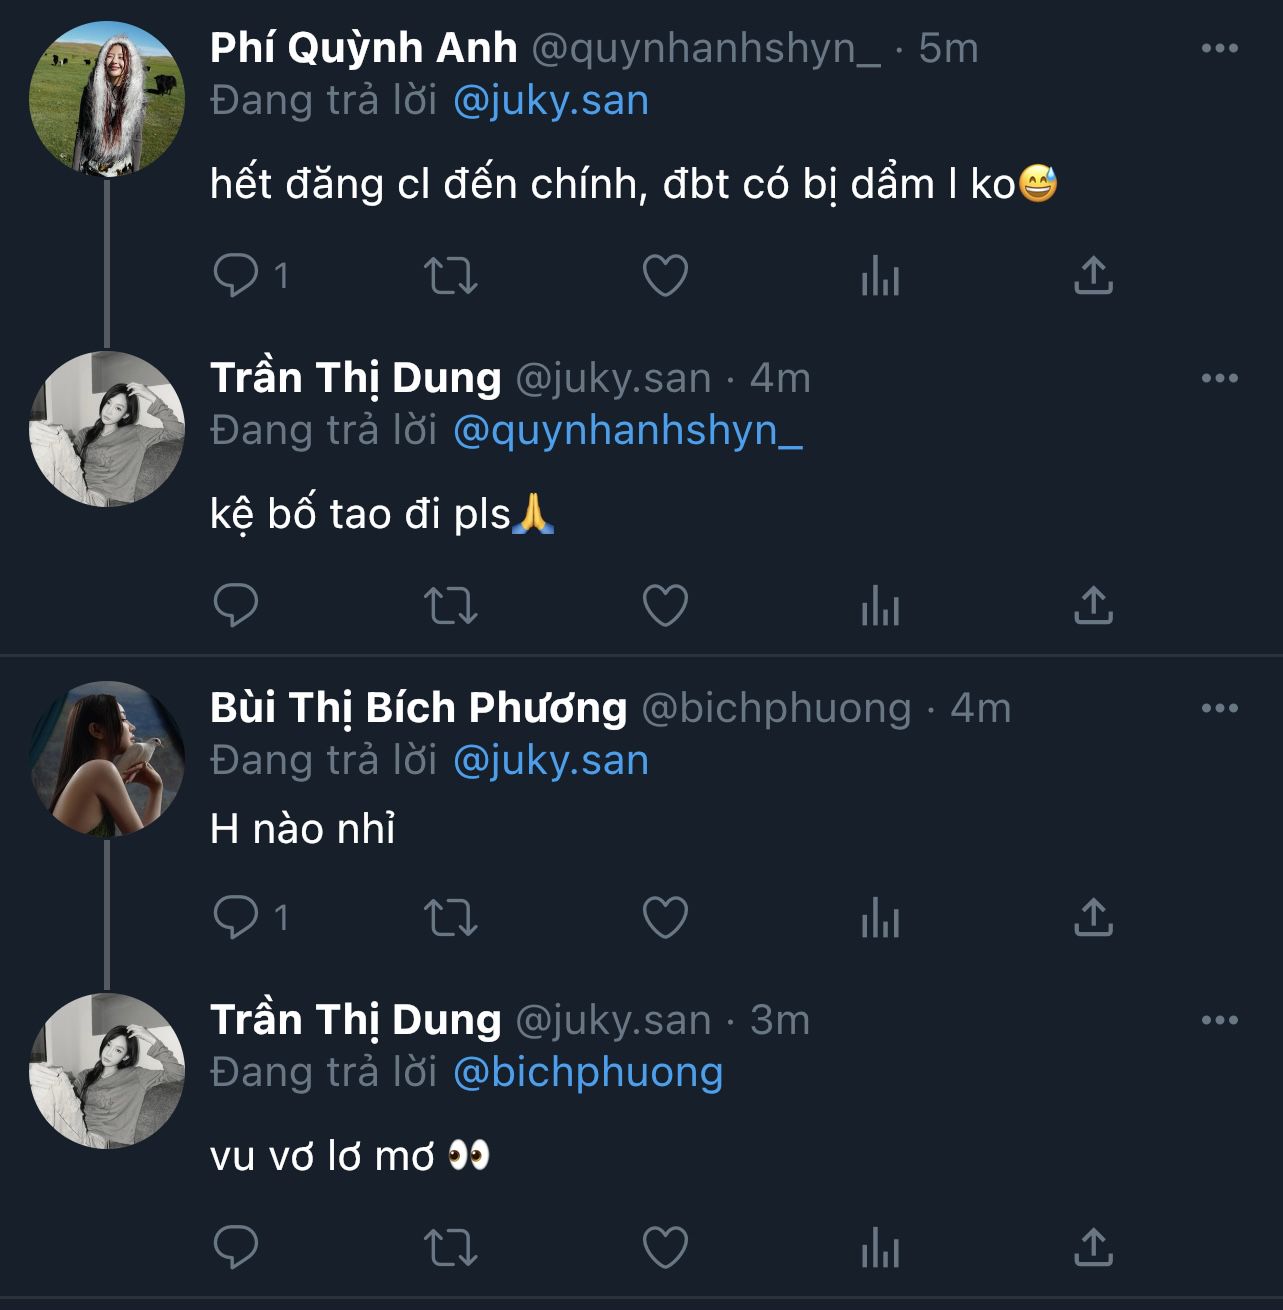Open Bùi Thị Bích Phương's profile name

[x=418, y=708]
